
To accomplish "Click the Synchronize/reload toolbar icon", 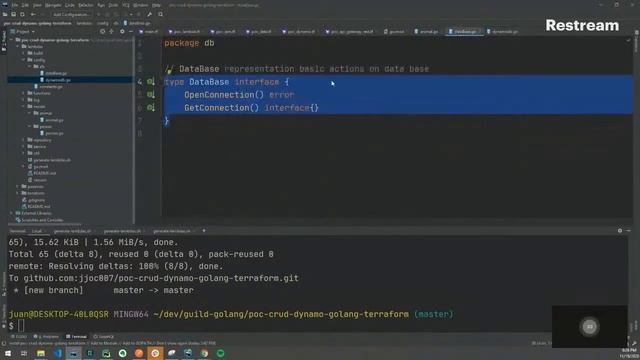I will click(x=22, y=14).
